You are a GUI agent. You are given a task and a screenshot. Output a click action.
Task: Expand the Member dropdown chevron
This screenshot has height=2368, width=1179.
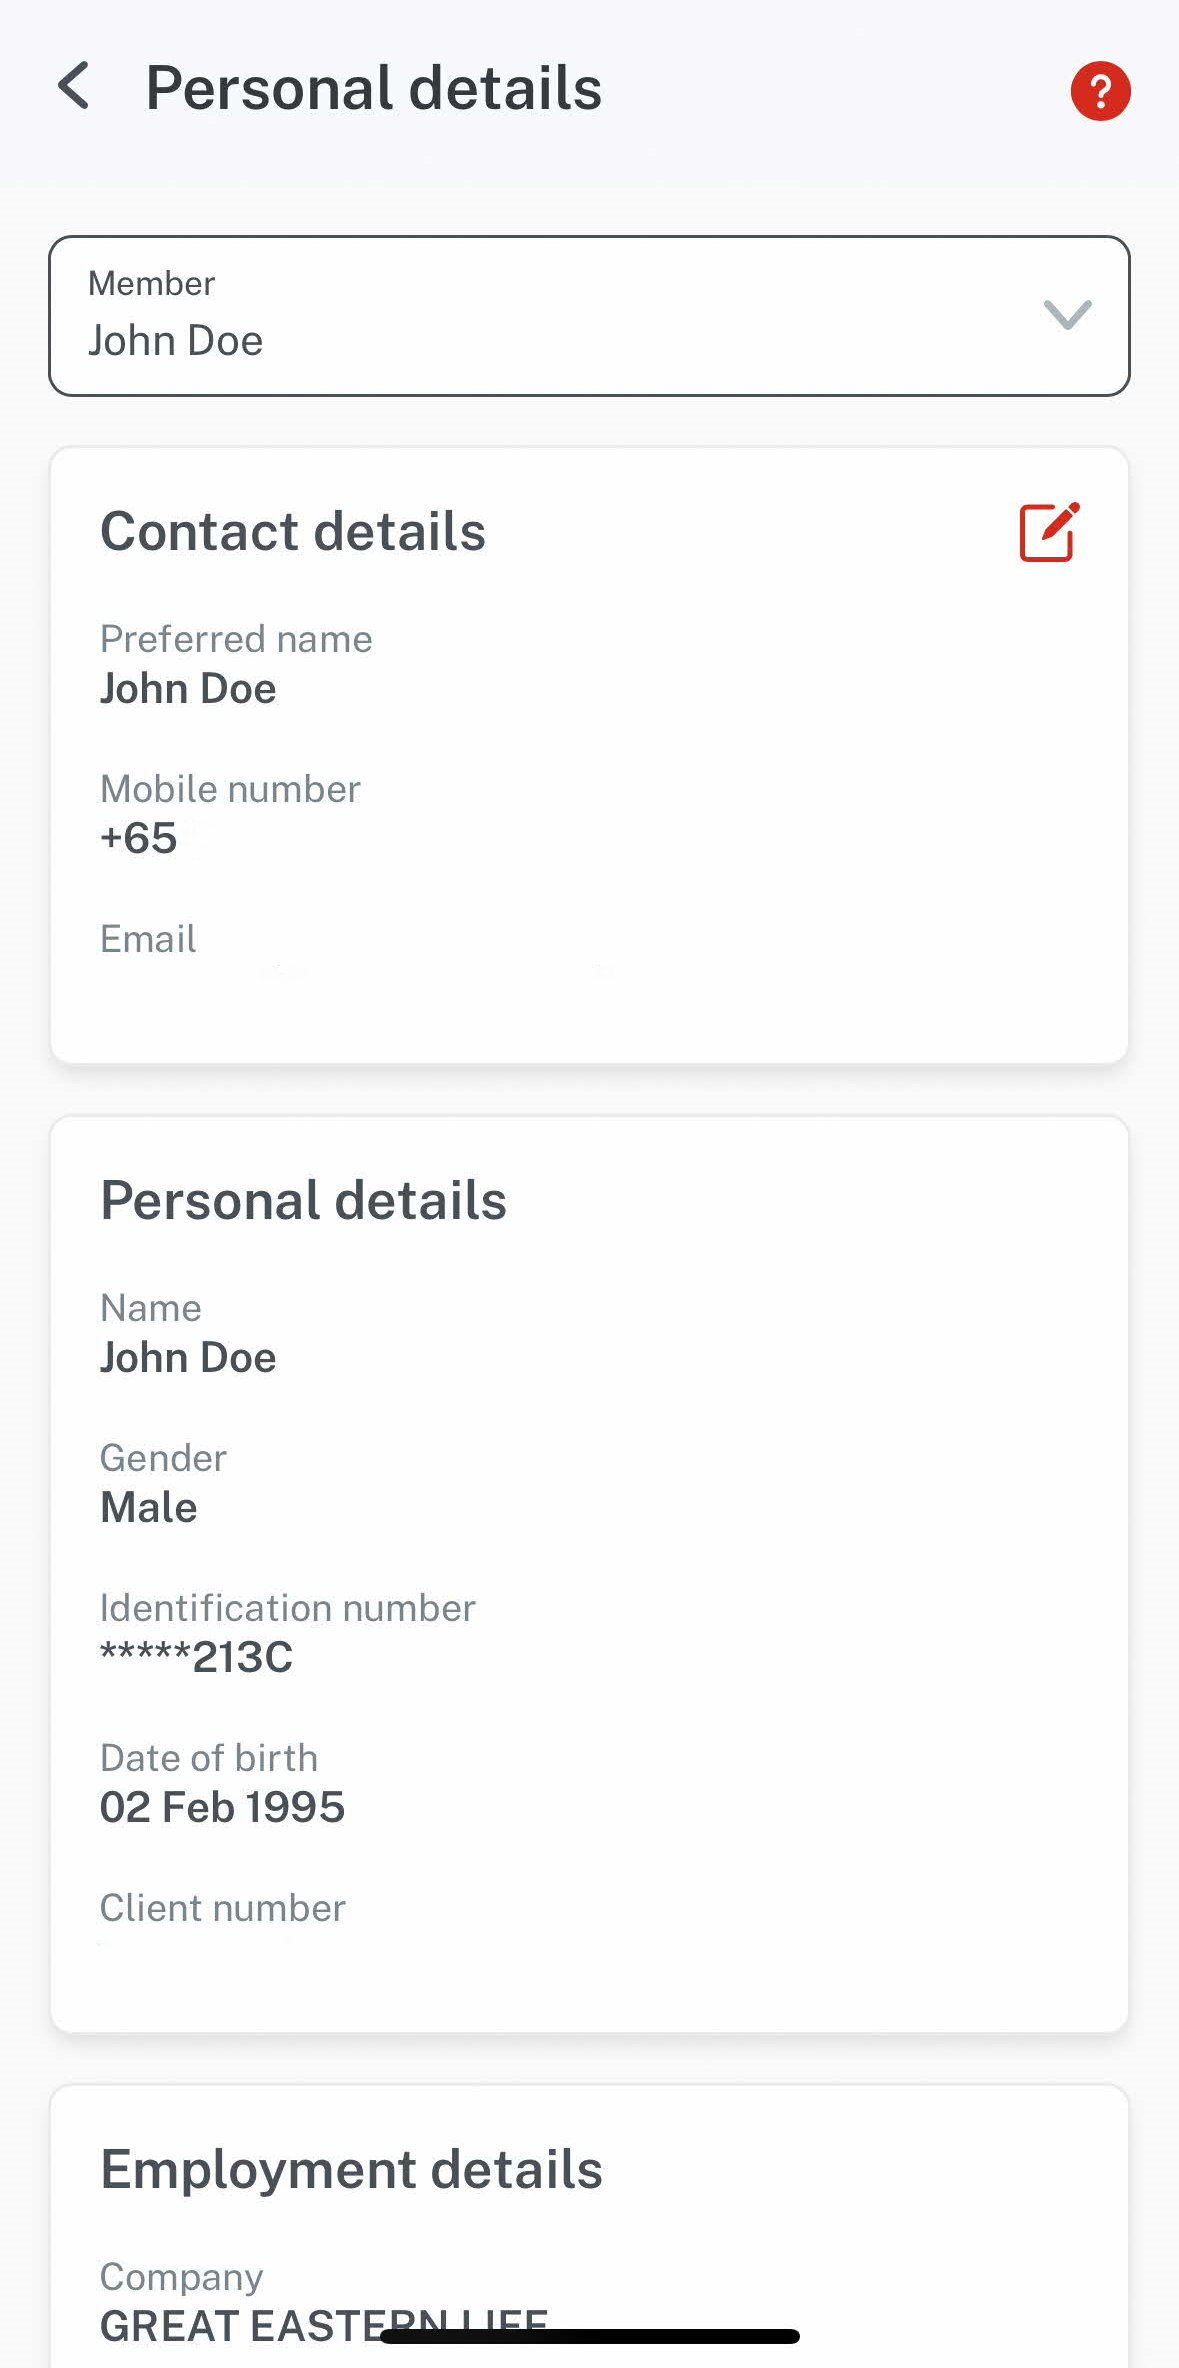tap(1067, 315)
